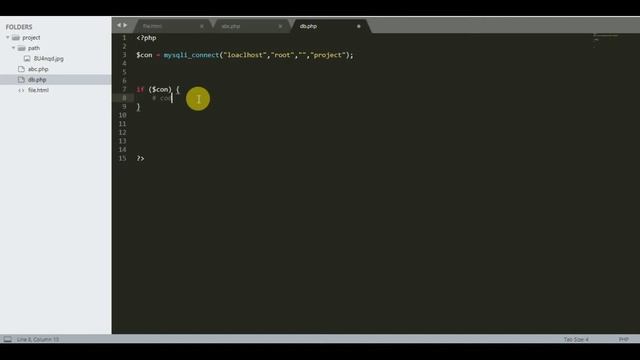640x360 pixels.
Task: Click the code icon beside file.html
Action: (x=21, y=90)
